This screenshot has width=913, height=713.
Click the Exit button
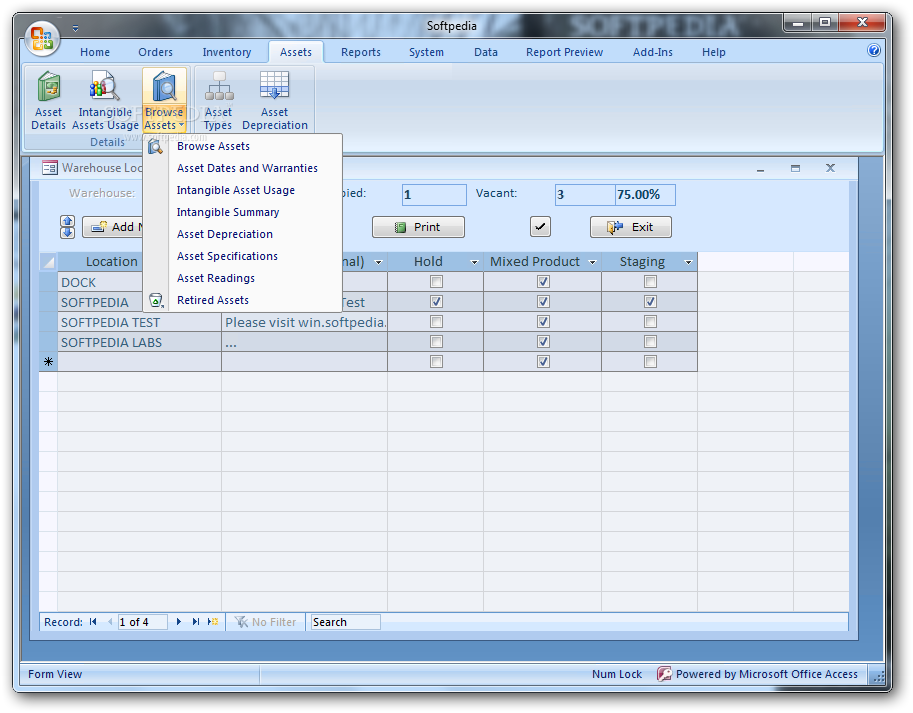click(631, 227)
